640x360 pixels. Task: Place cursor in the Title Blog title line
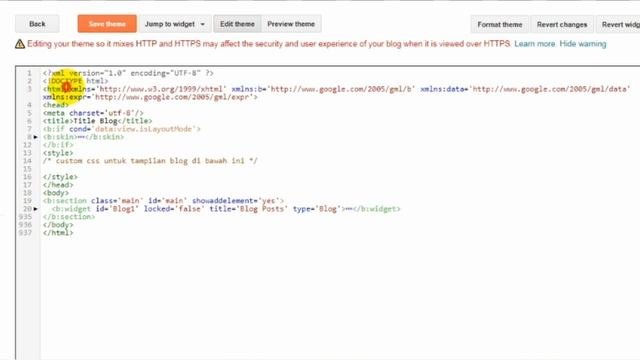point(98,121)
